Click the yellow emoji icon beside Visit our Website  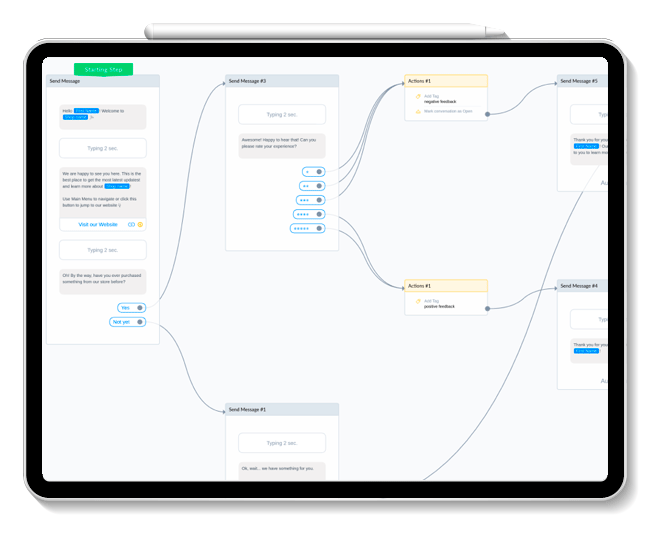(x=140, y=225)
